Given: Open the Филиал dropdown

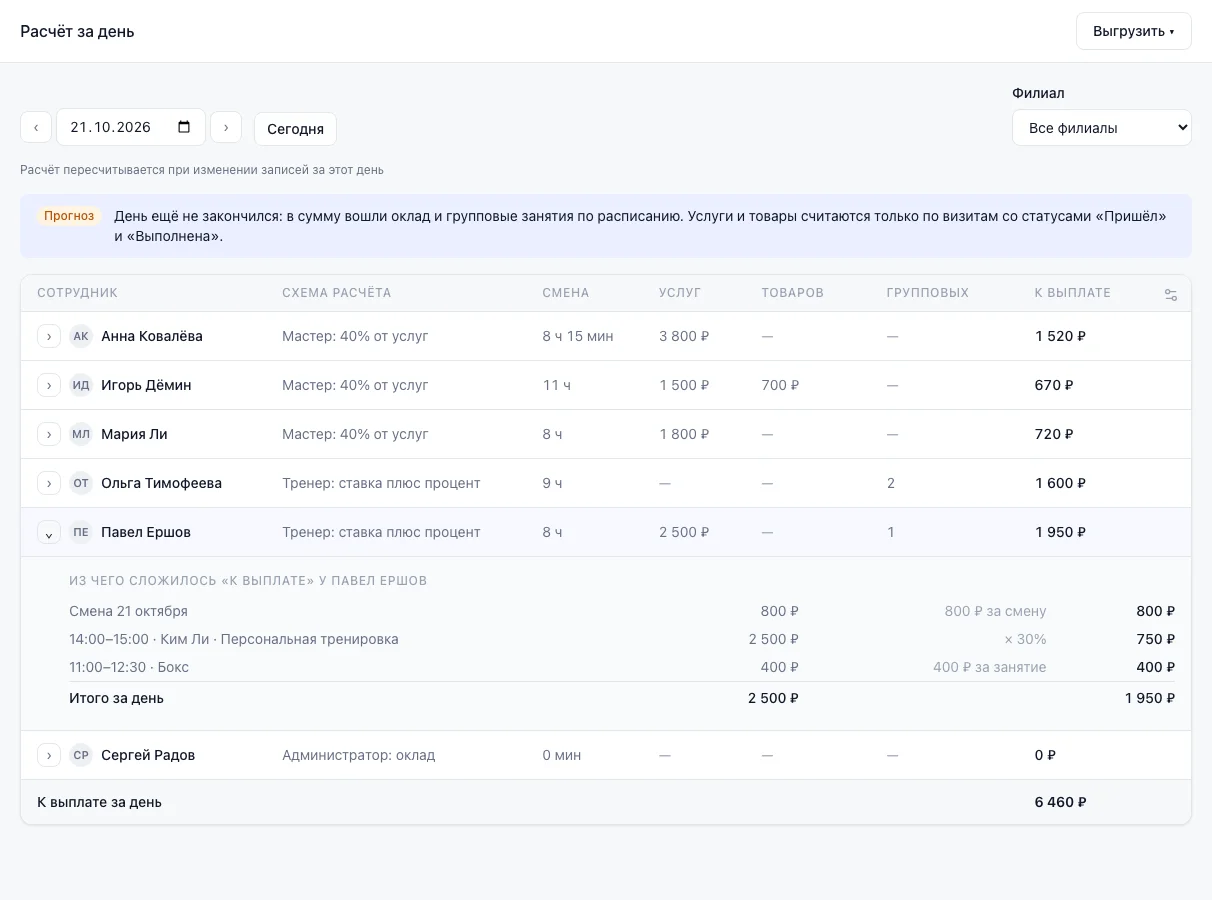Looking at the screenshot, I should (1102, 128).
